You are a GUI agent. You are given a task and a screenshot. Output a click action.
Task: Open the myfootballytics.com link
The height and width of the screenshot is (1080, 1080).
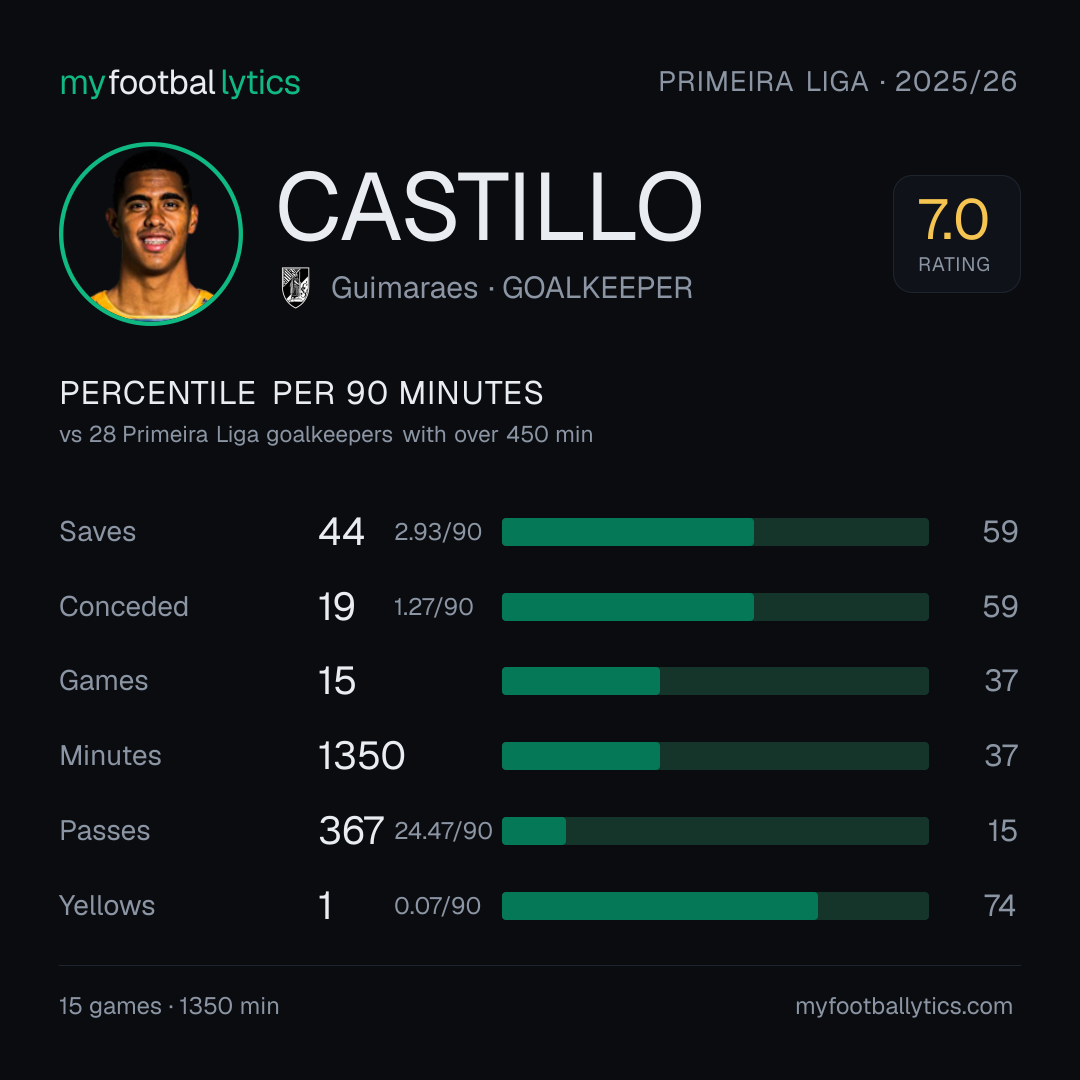pos(904,1006)
